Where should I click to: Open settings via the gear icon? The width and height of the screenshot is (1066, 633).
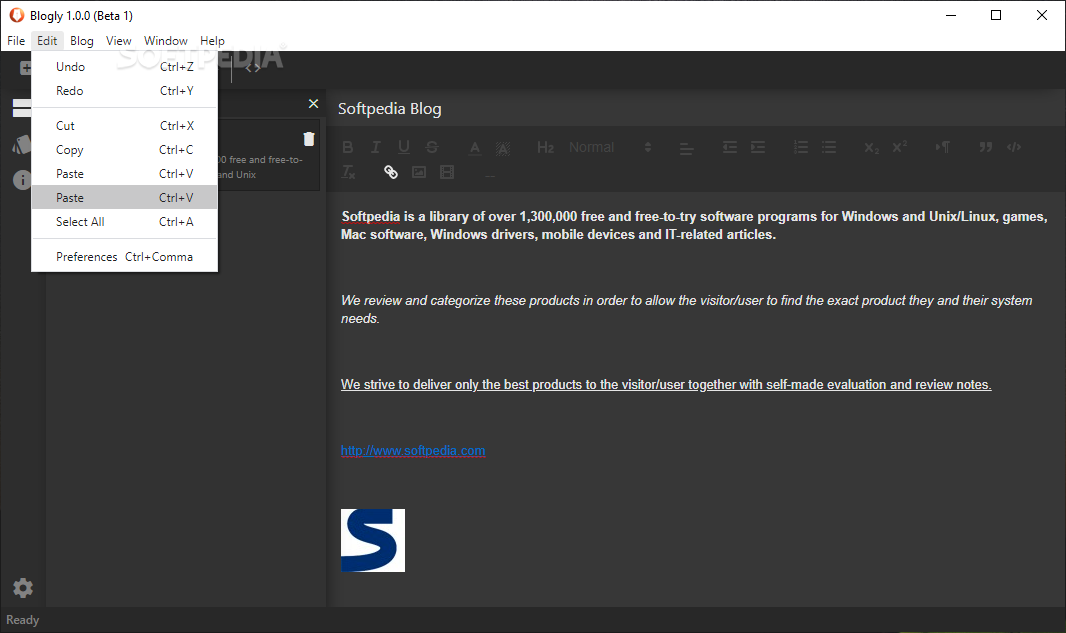tap(22, 587)
